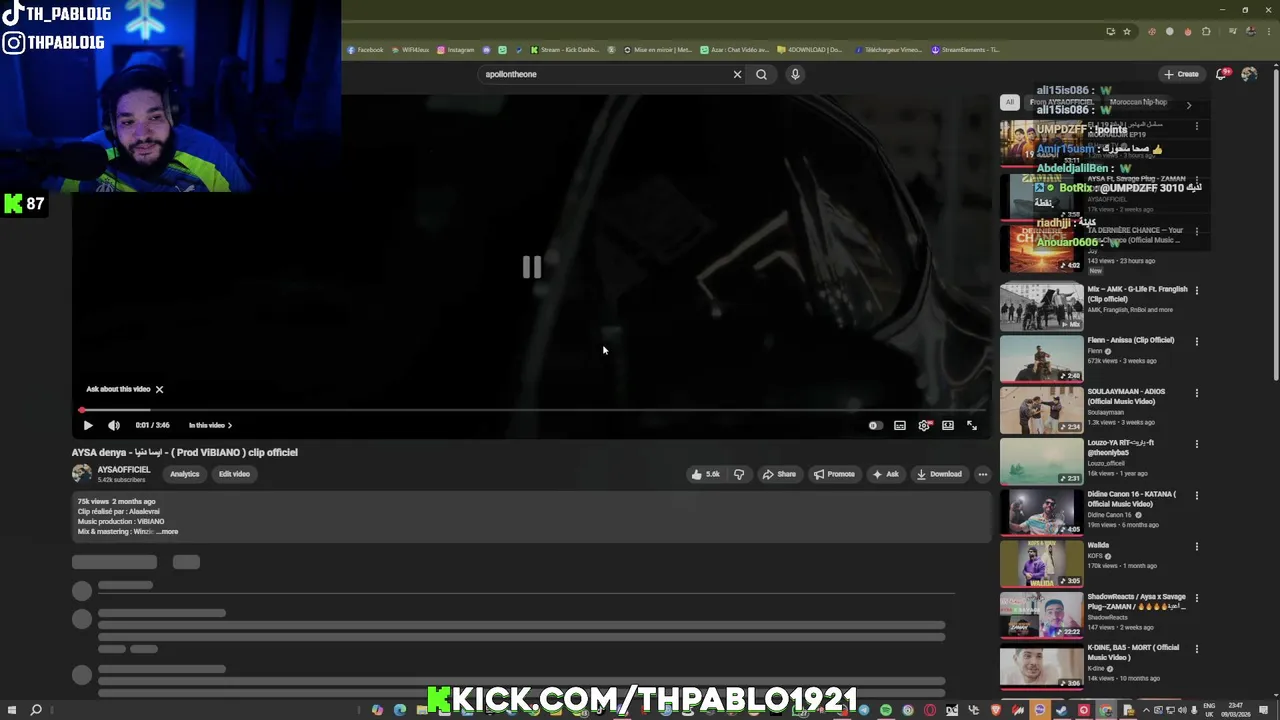Open Windows taskbar search icon
The image size is (1280, 720).
click(x=36, y=710)
